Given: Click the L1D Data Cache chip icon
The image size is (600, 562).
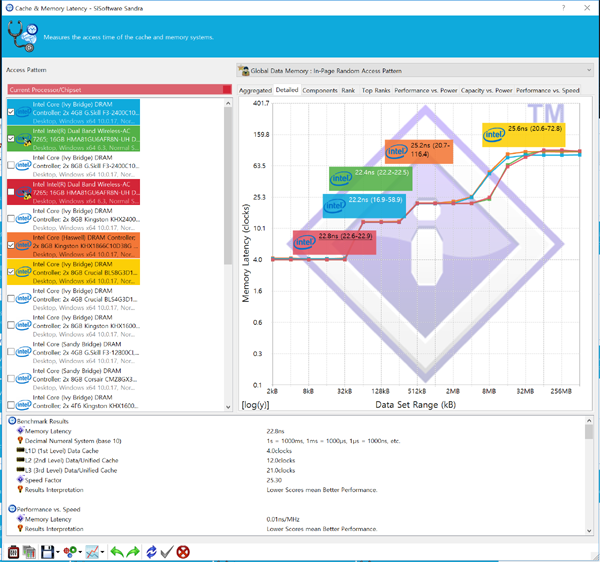Looking at the screenshot, I should (x=20, y=450).
